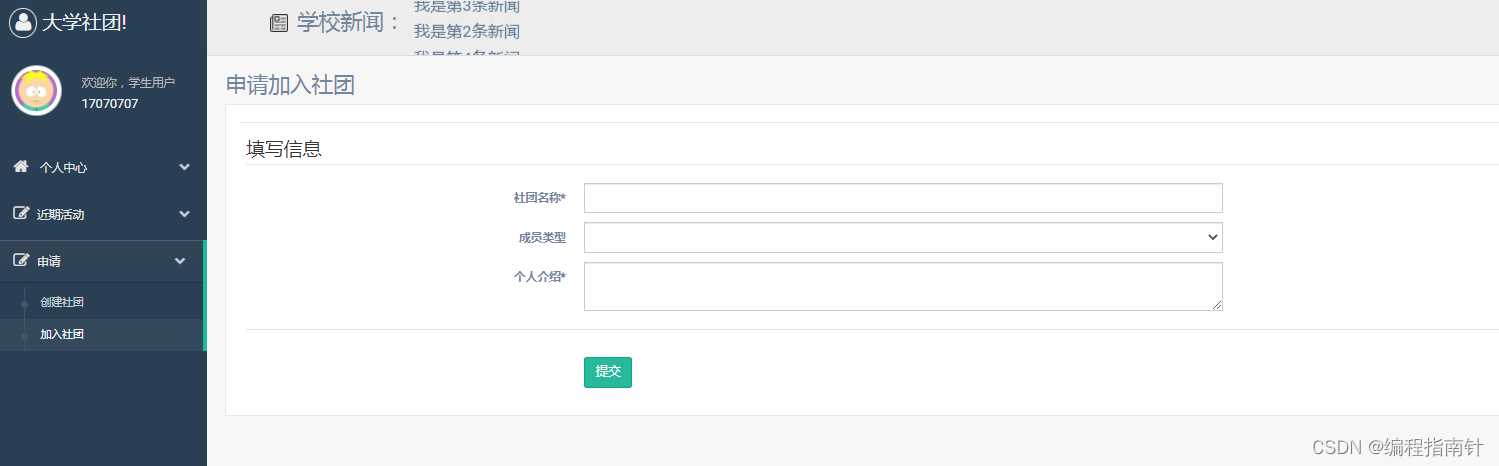The image size is (1499, 466).
Task: Open the 个人中心 menu item
Action: [103, 167]
